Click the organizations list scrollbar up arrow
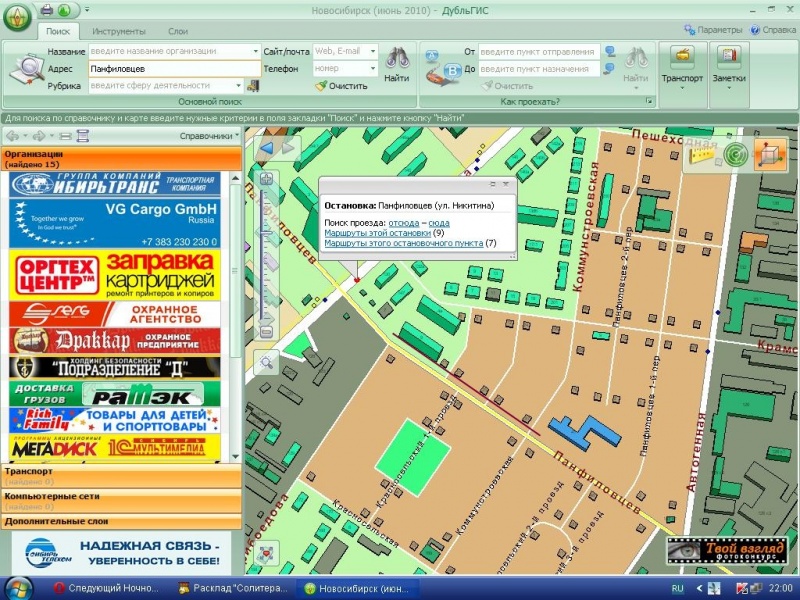This screenshot has height=600, width=800. pyautogui.click(x=235, y=178)
